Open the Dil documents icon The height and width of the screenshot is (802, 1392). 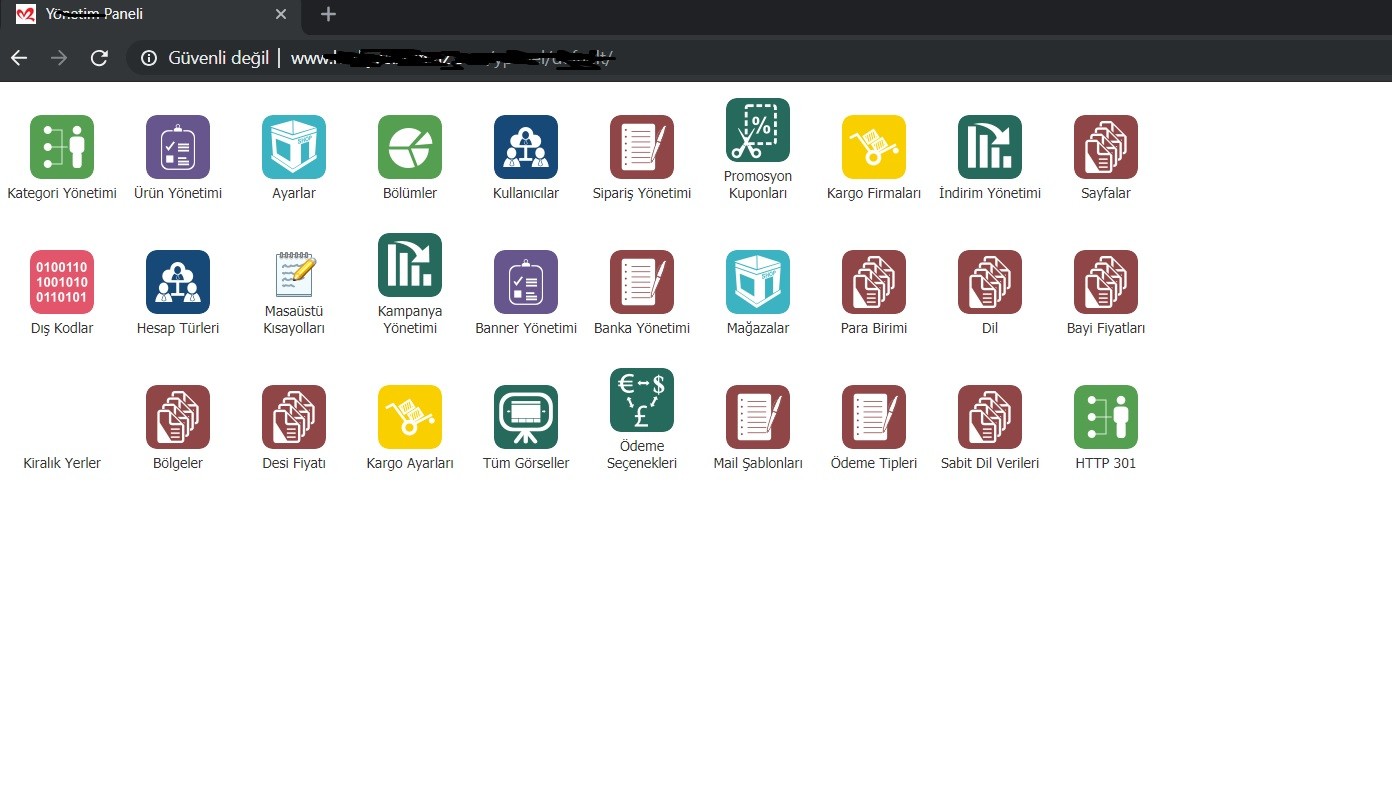990,282
